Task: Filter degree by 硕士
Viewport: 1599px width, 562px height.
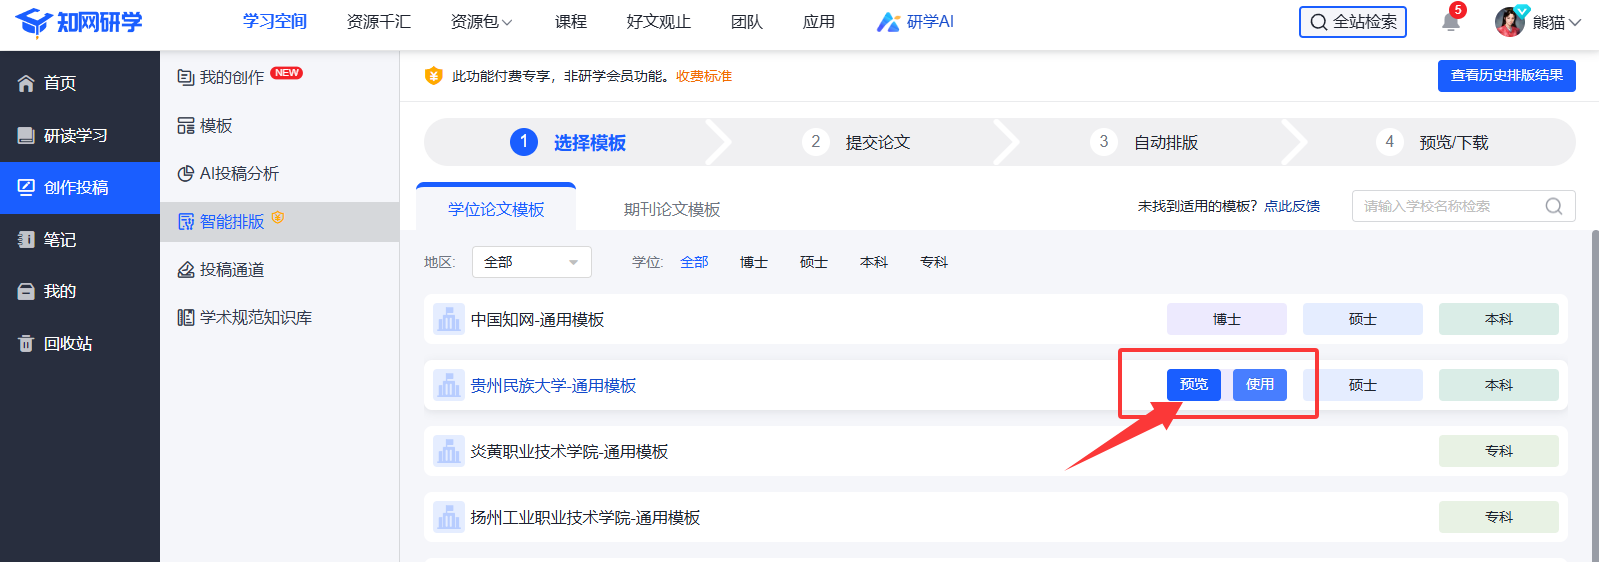Action: click(x=813, y=262)
